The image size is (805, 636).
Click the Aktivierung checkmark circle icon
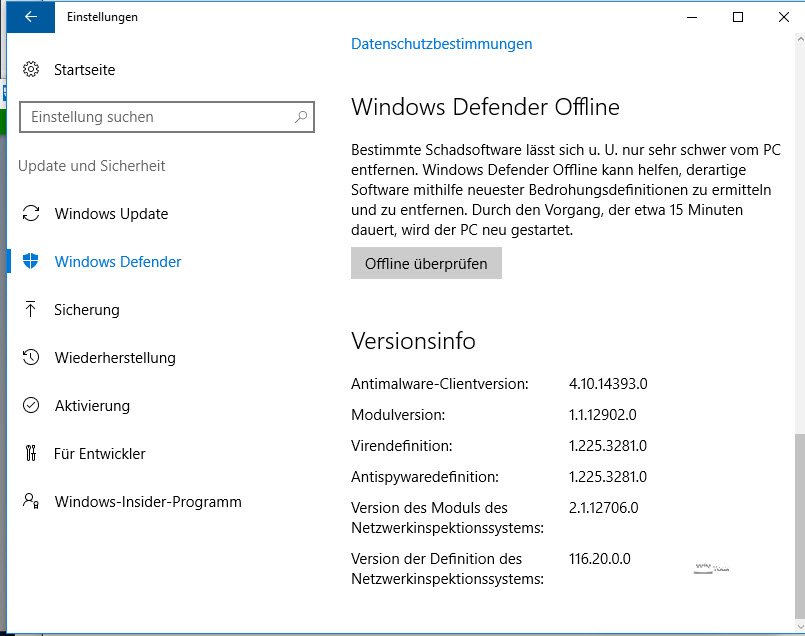coord(31,406)
